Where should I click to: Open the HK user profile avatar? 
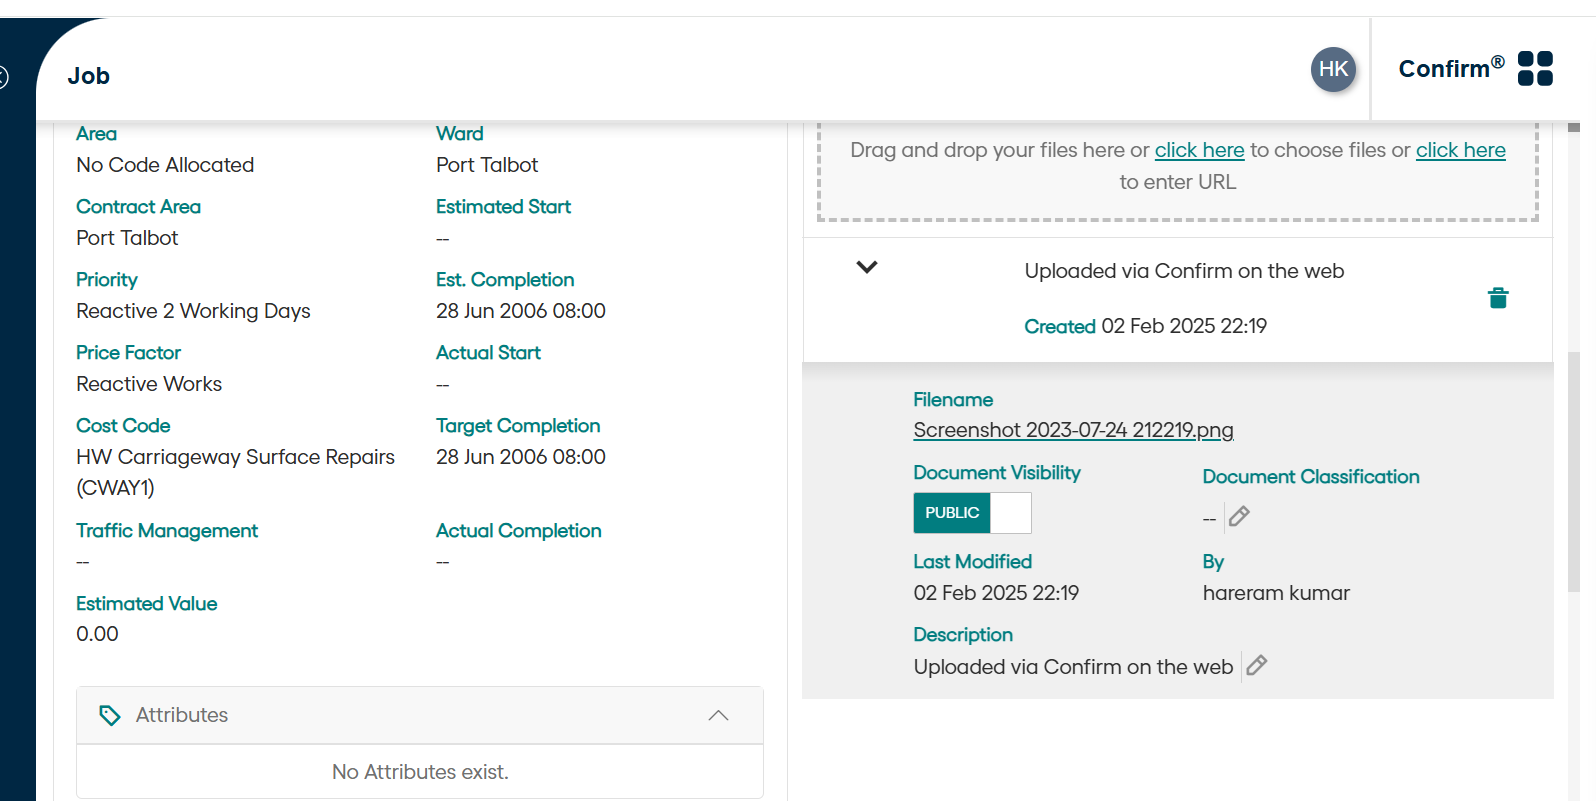point(1333,69)
